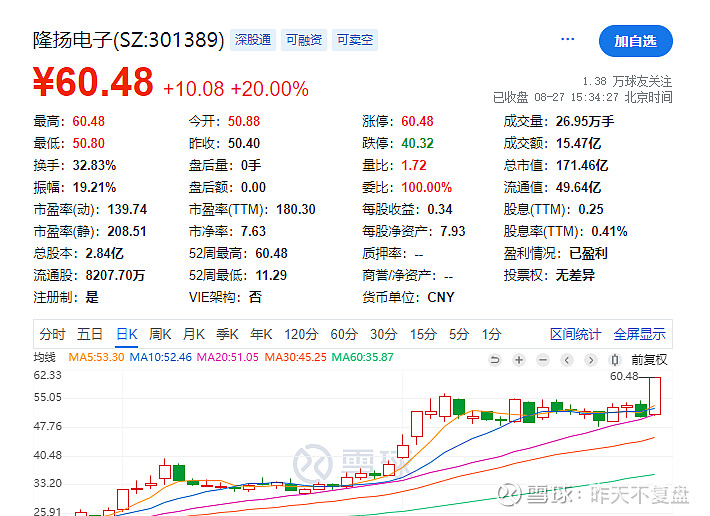This screenshot has height=516, width=710.
Task: Click 市盈率(TTM) value 180.30
Action: [296, 209]
